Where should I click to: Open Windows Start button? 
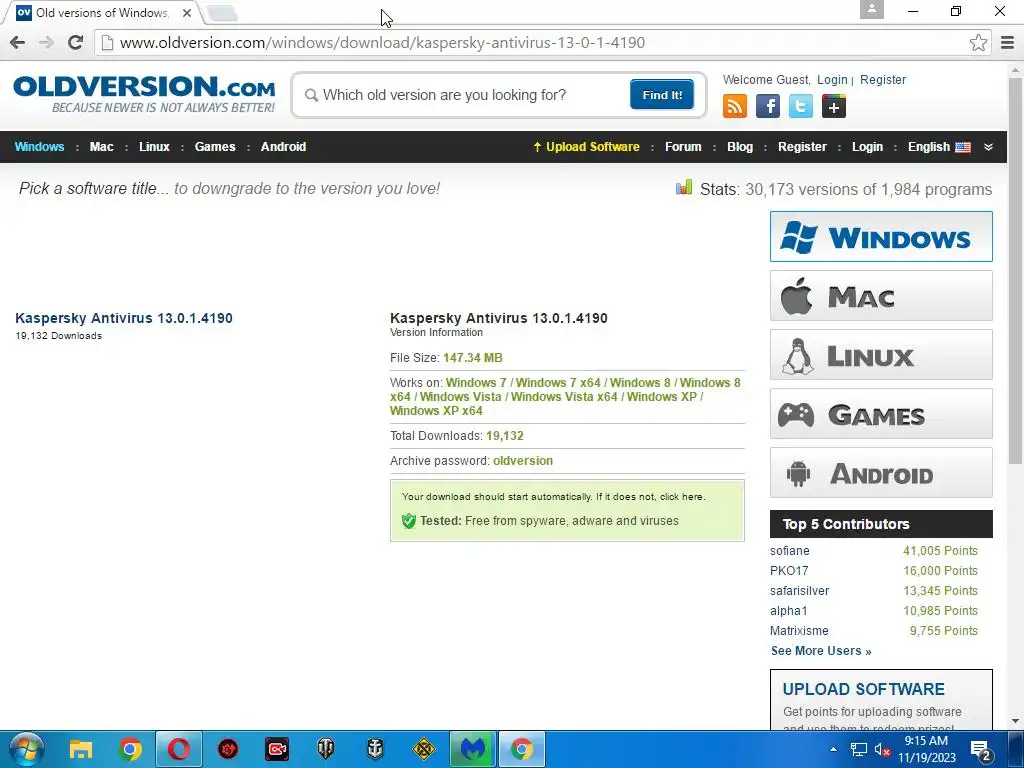coord(27,749)
